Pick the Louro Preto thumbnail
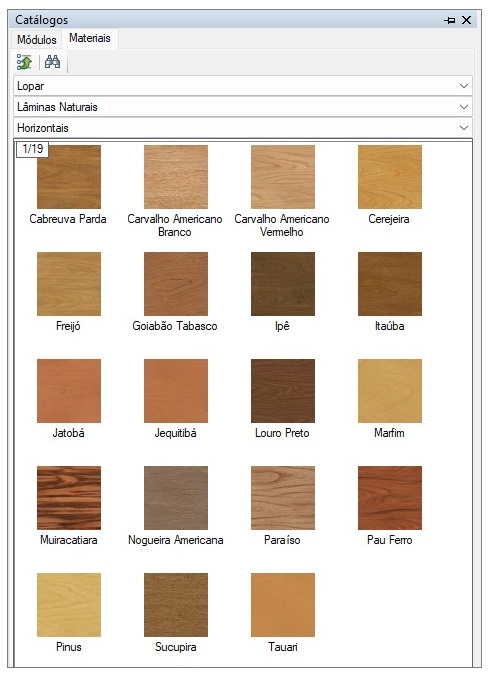 coord(283,391)
